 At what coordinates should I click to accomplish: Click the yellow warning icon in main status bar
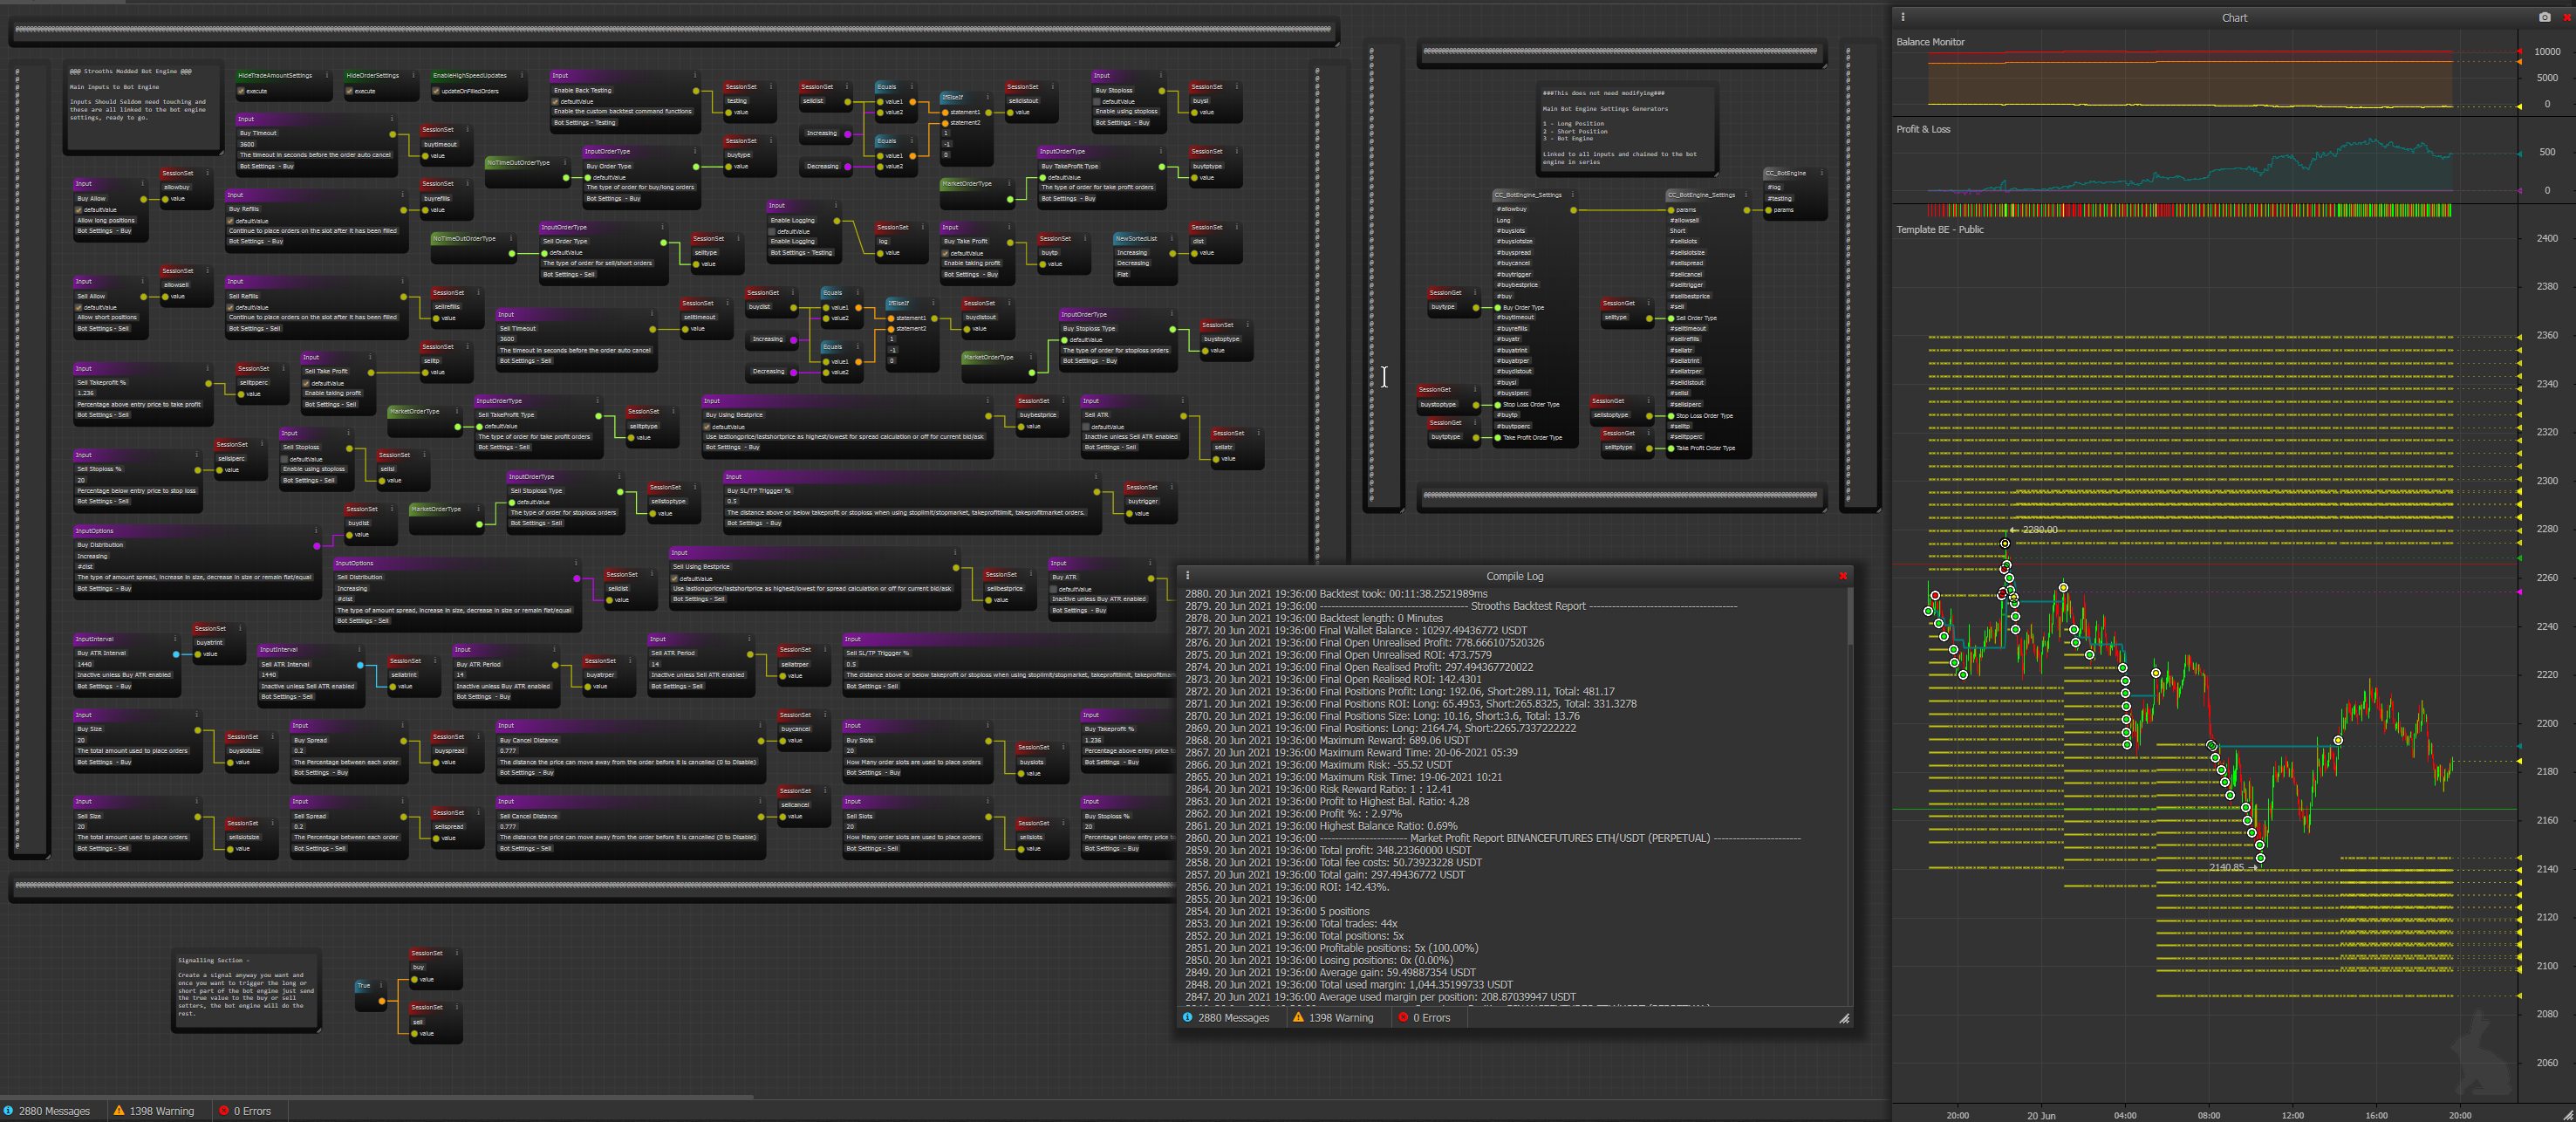point(119,1110)
